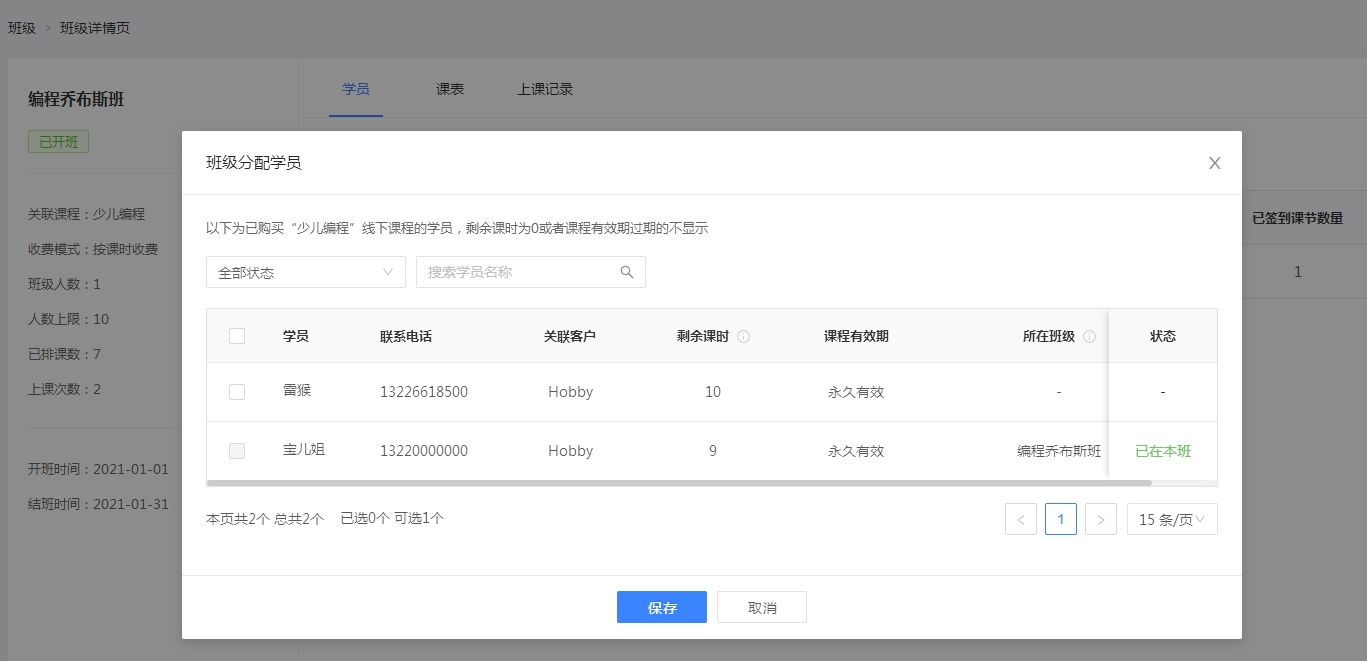Go to next page arrow
The height and width of the screenshot is (661, 1367).
[1101, 519]
